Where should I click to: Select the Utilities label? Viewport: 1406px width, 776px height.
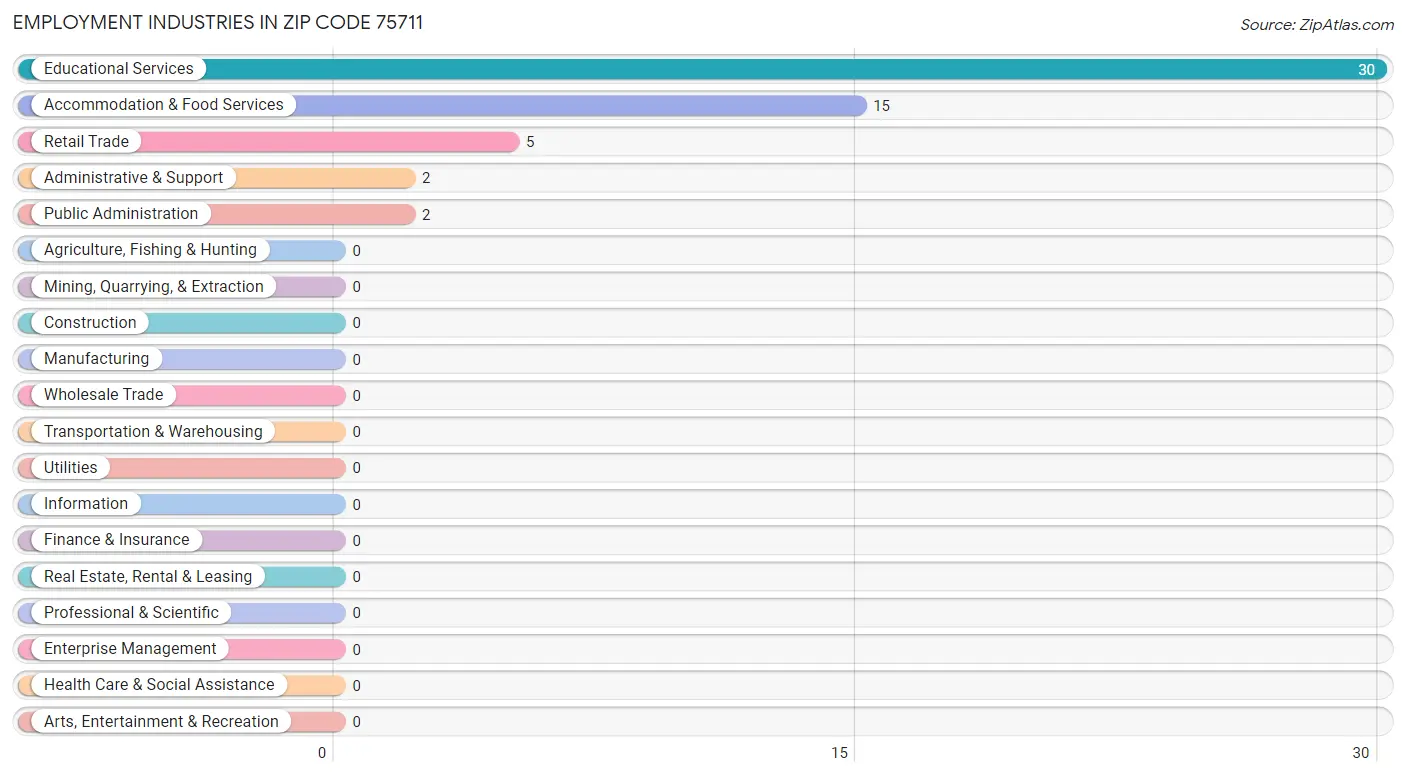point(71,467)
